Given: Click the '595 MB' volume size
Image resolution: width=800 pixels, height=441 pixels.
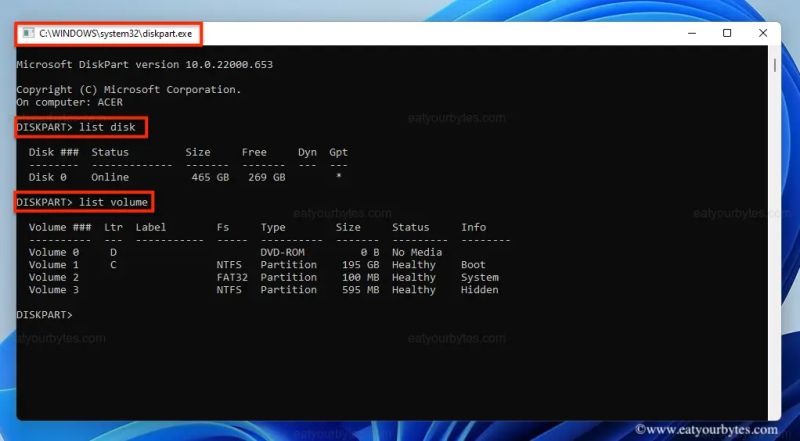Looking at the screenshot, I should click(x=360, y=290).
